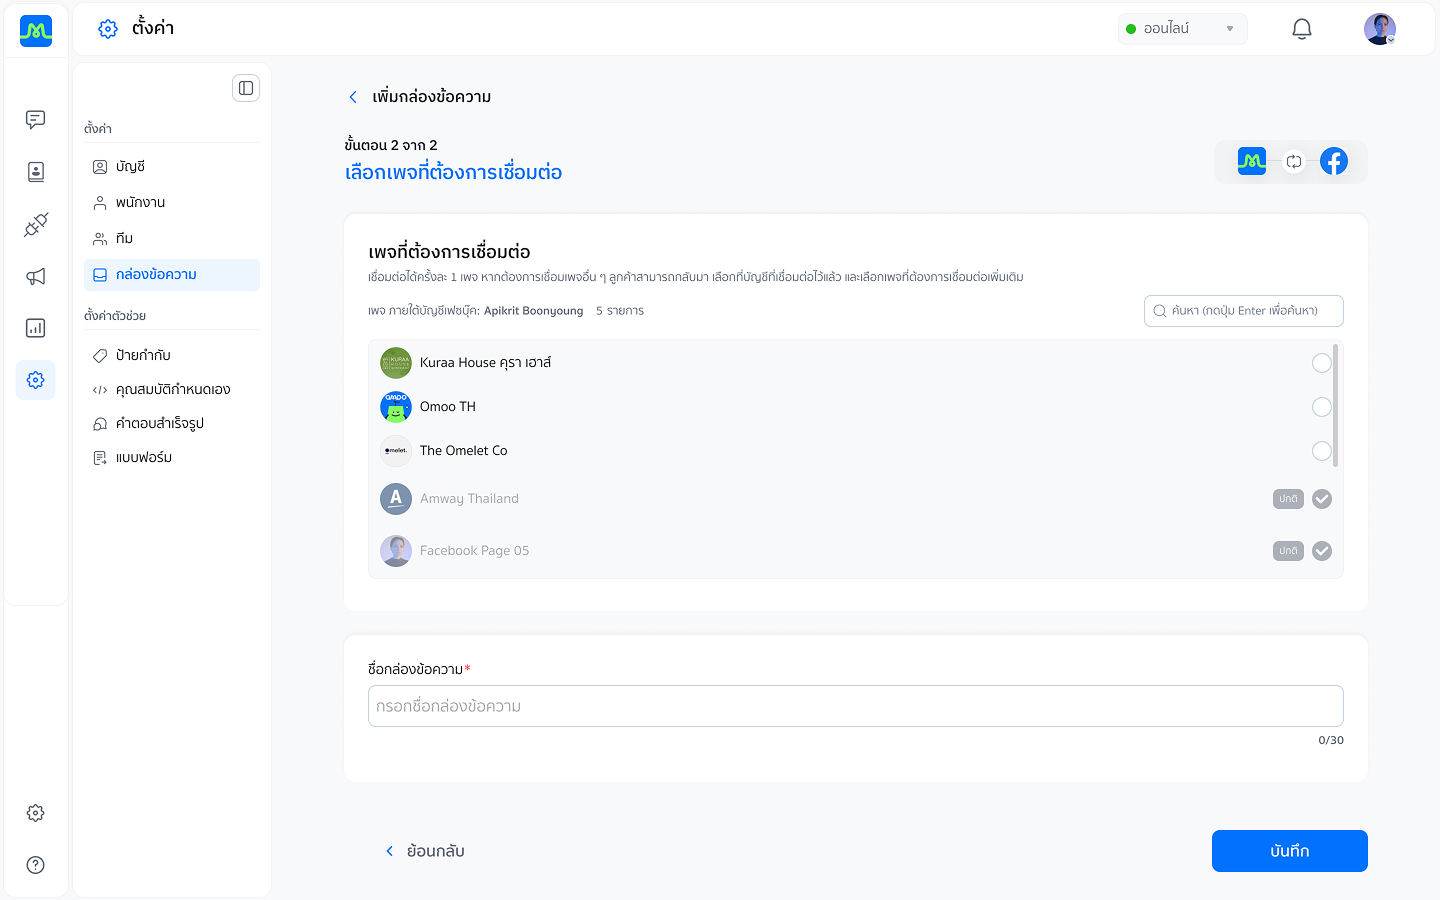The image size is (1440, 900).
Task: Collapse the settings sidebar panel icon
Action: 246,88
